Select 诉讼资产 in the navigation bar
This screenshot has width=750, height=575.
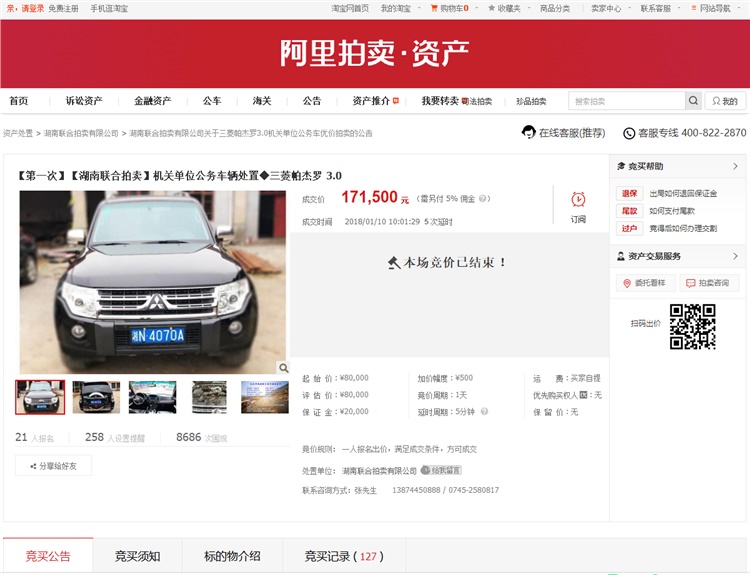(x=84, y=101)
